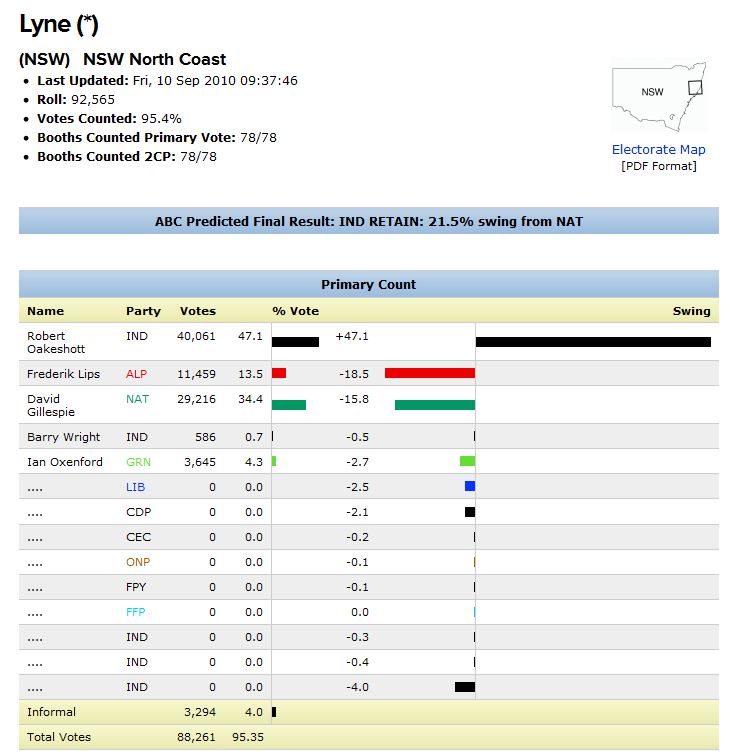Click the % Vote column header
Image resolution: width=732 pixels, height=756 pixels.
[295, 311]
